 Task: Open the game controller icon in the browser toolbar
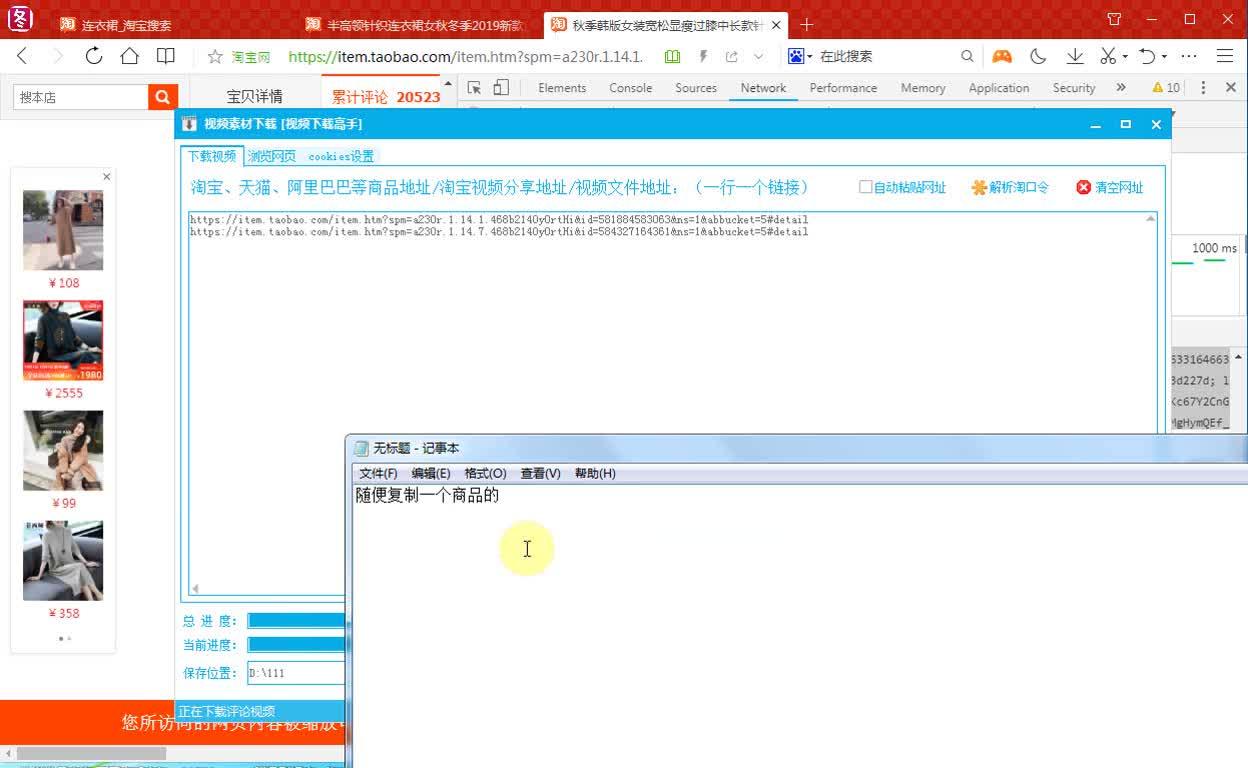[1002, 57]
